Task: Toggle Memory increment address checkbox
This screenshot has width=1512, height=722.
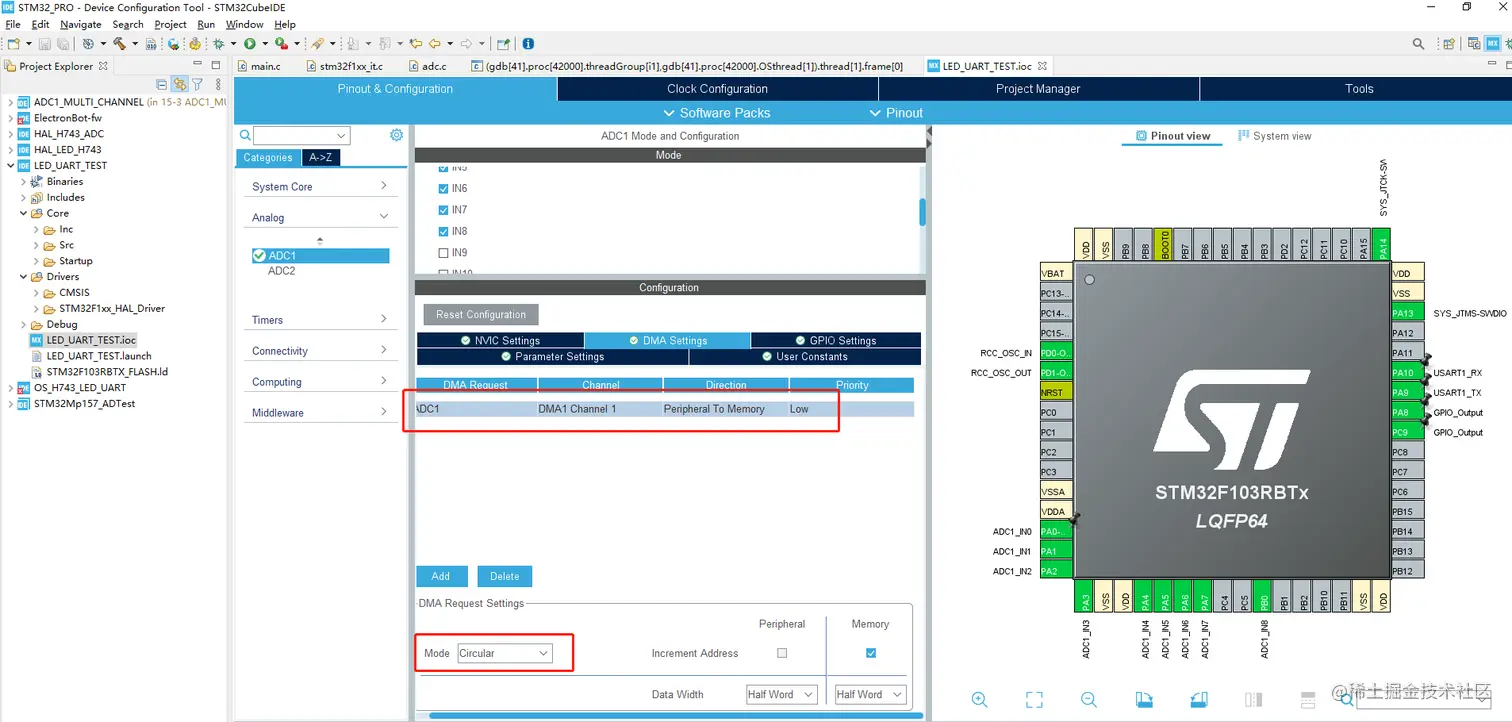Action: click(871, 653)
